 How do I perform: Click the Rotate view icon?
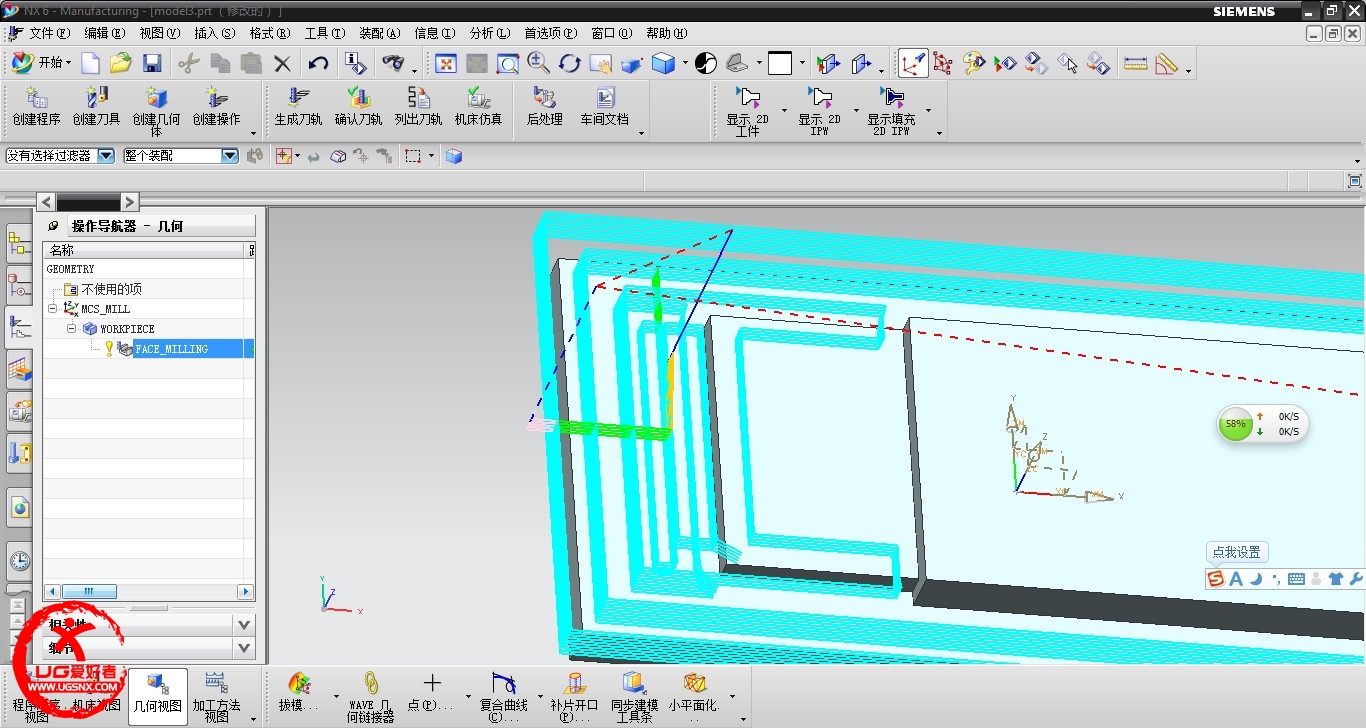[x=570, y=63]
